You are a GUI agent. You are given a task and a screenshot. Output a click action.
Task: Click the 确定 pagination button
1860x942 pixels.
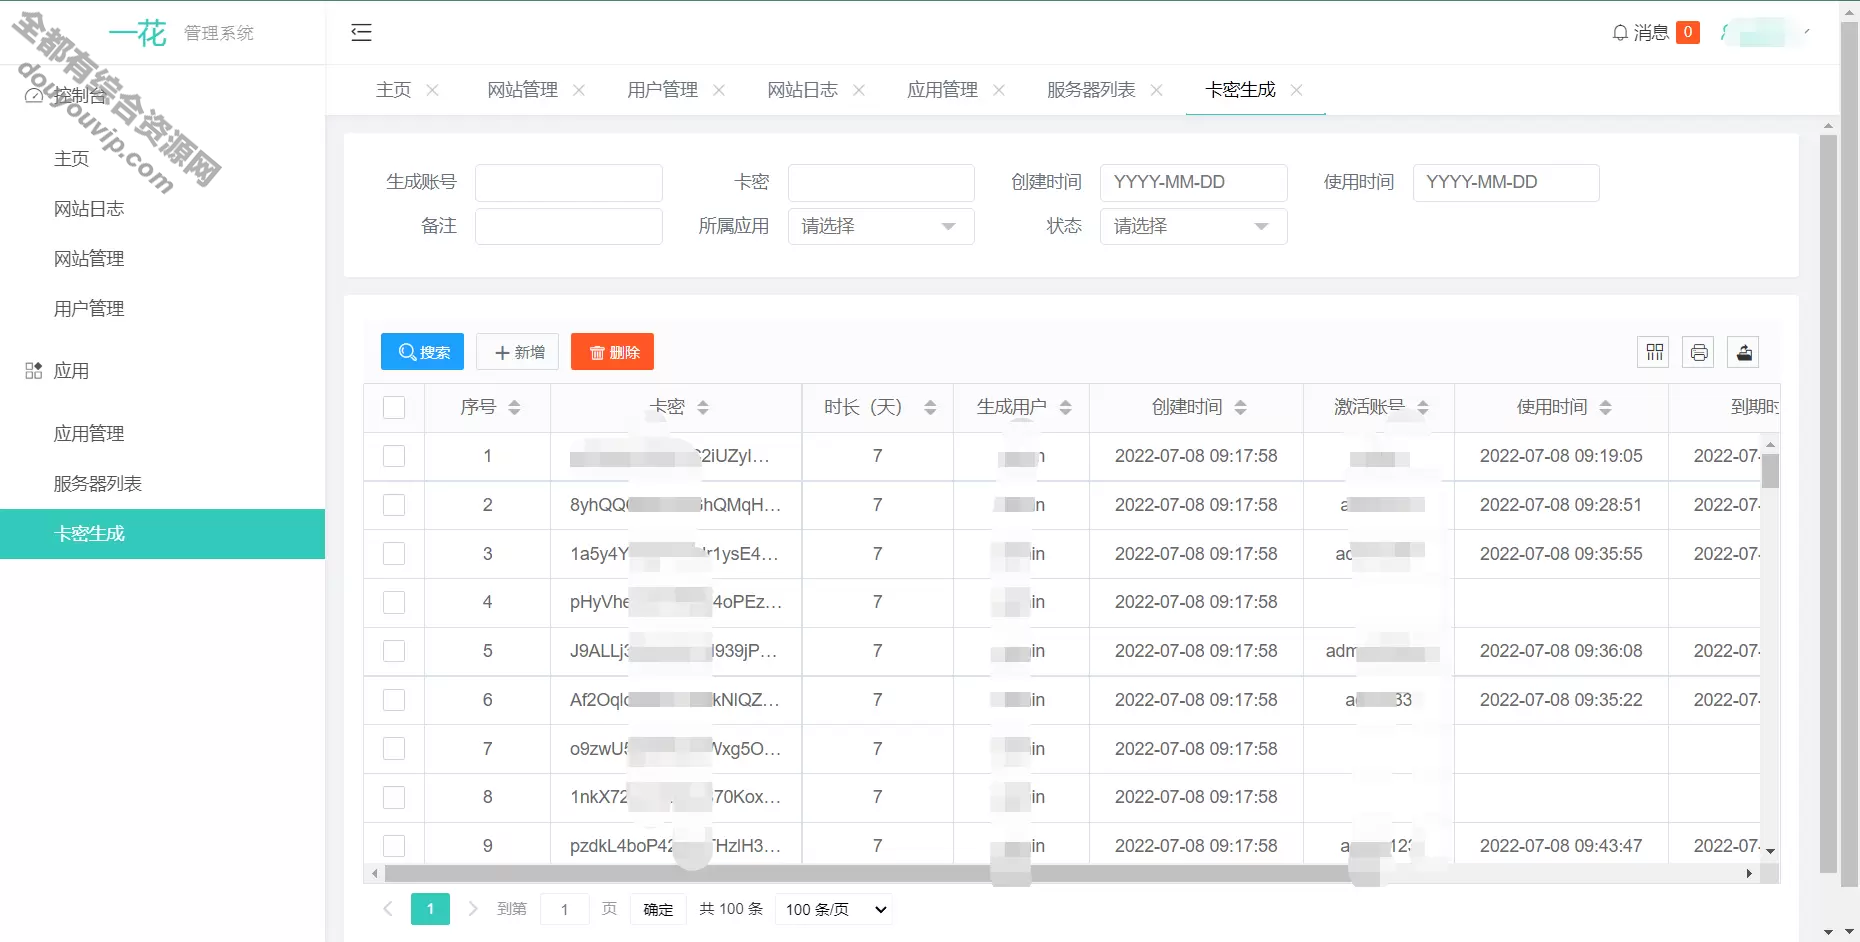pos(658,909)
